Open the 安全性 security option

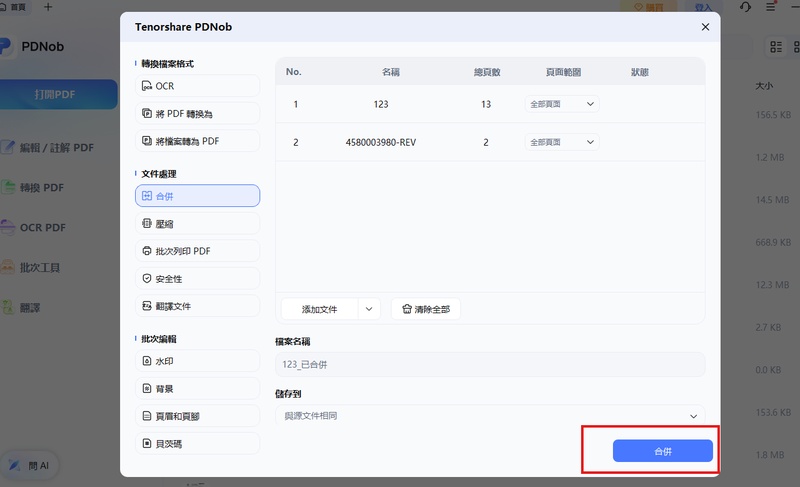coord(197,278)
